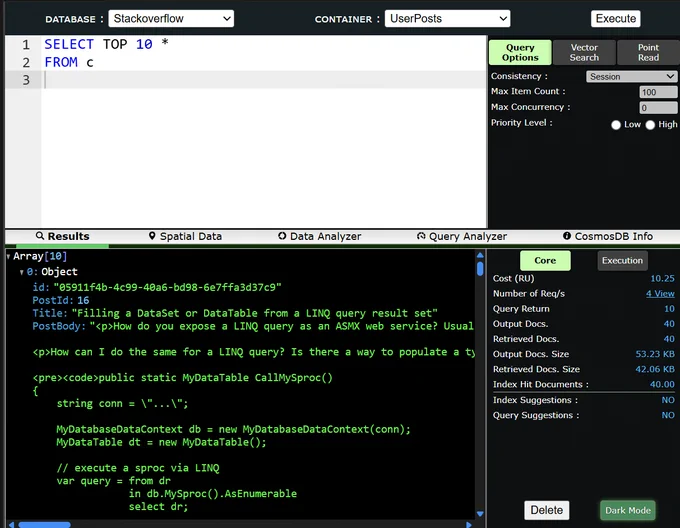Screen dimensions: 680x528
Task: Click line number 2 in editor gutter
Action: 26,63
